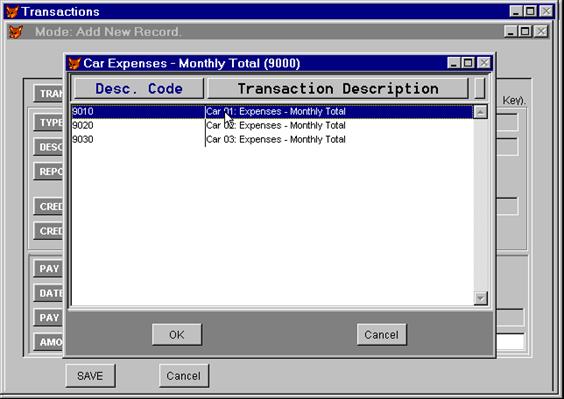Click the list scrollbar down arrow

481,298
